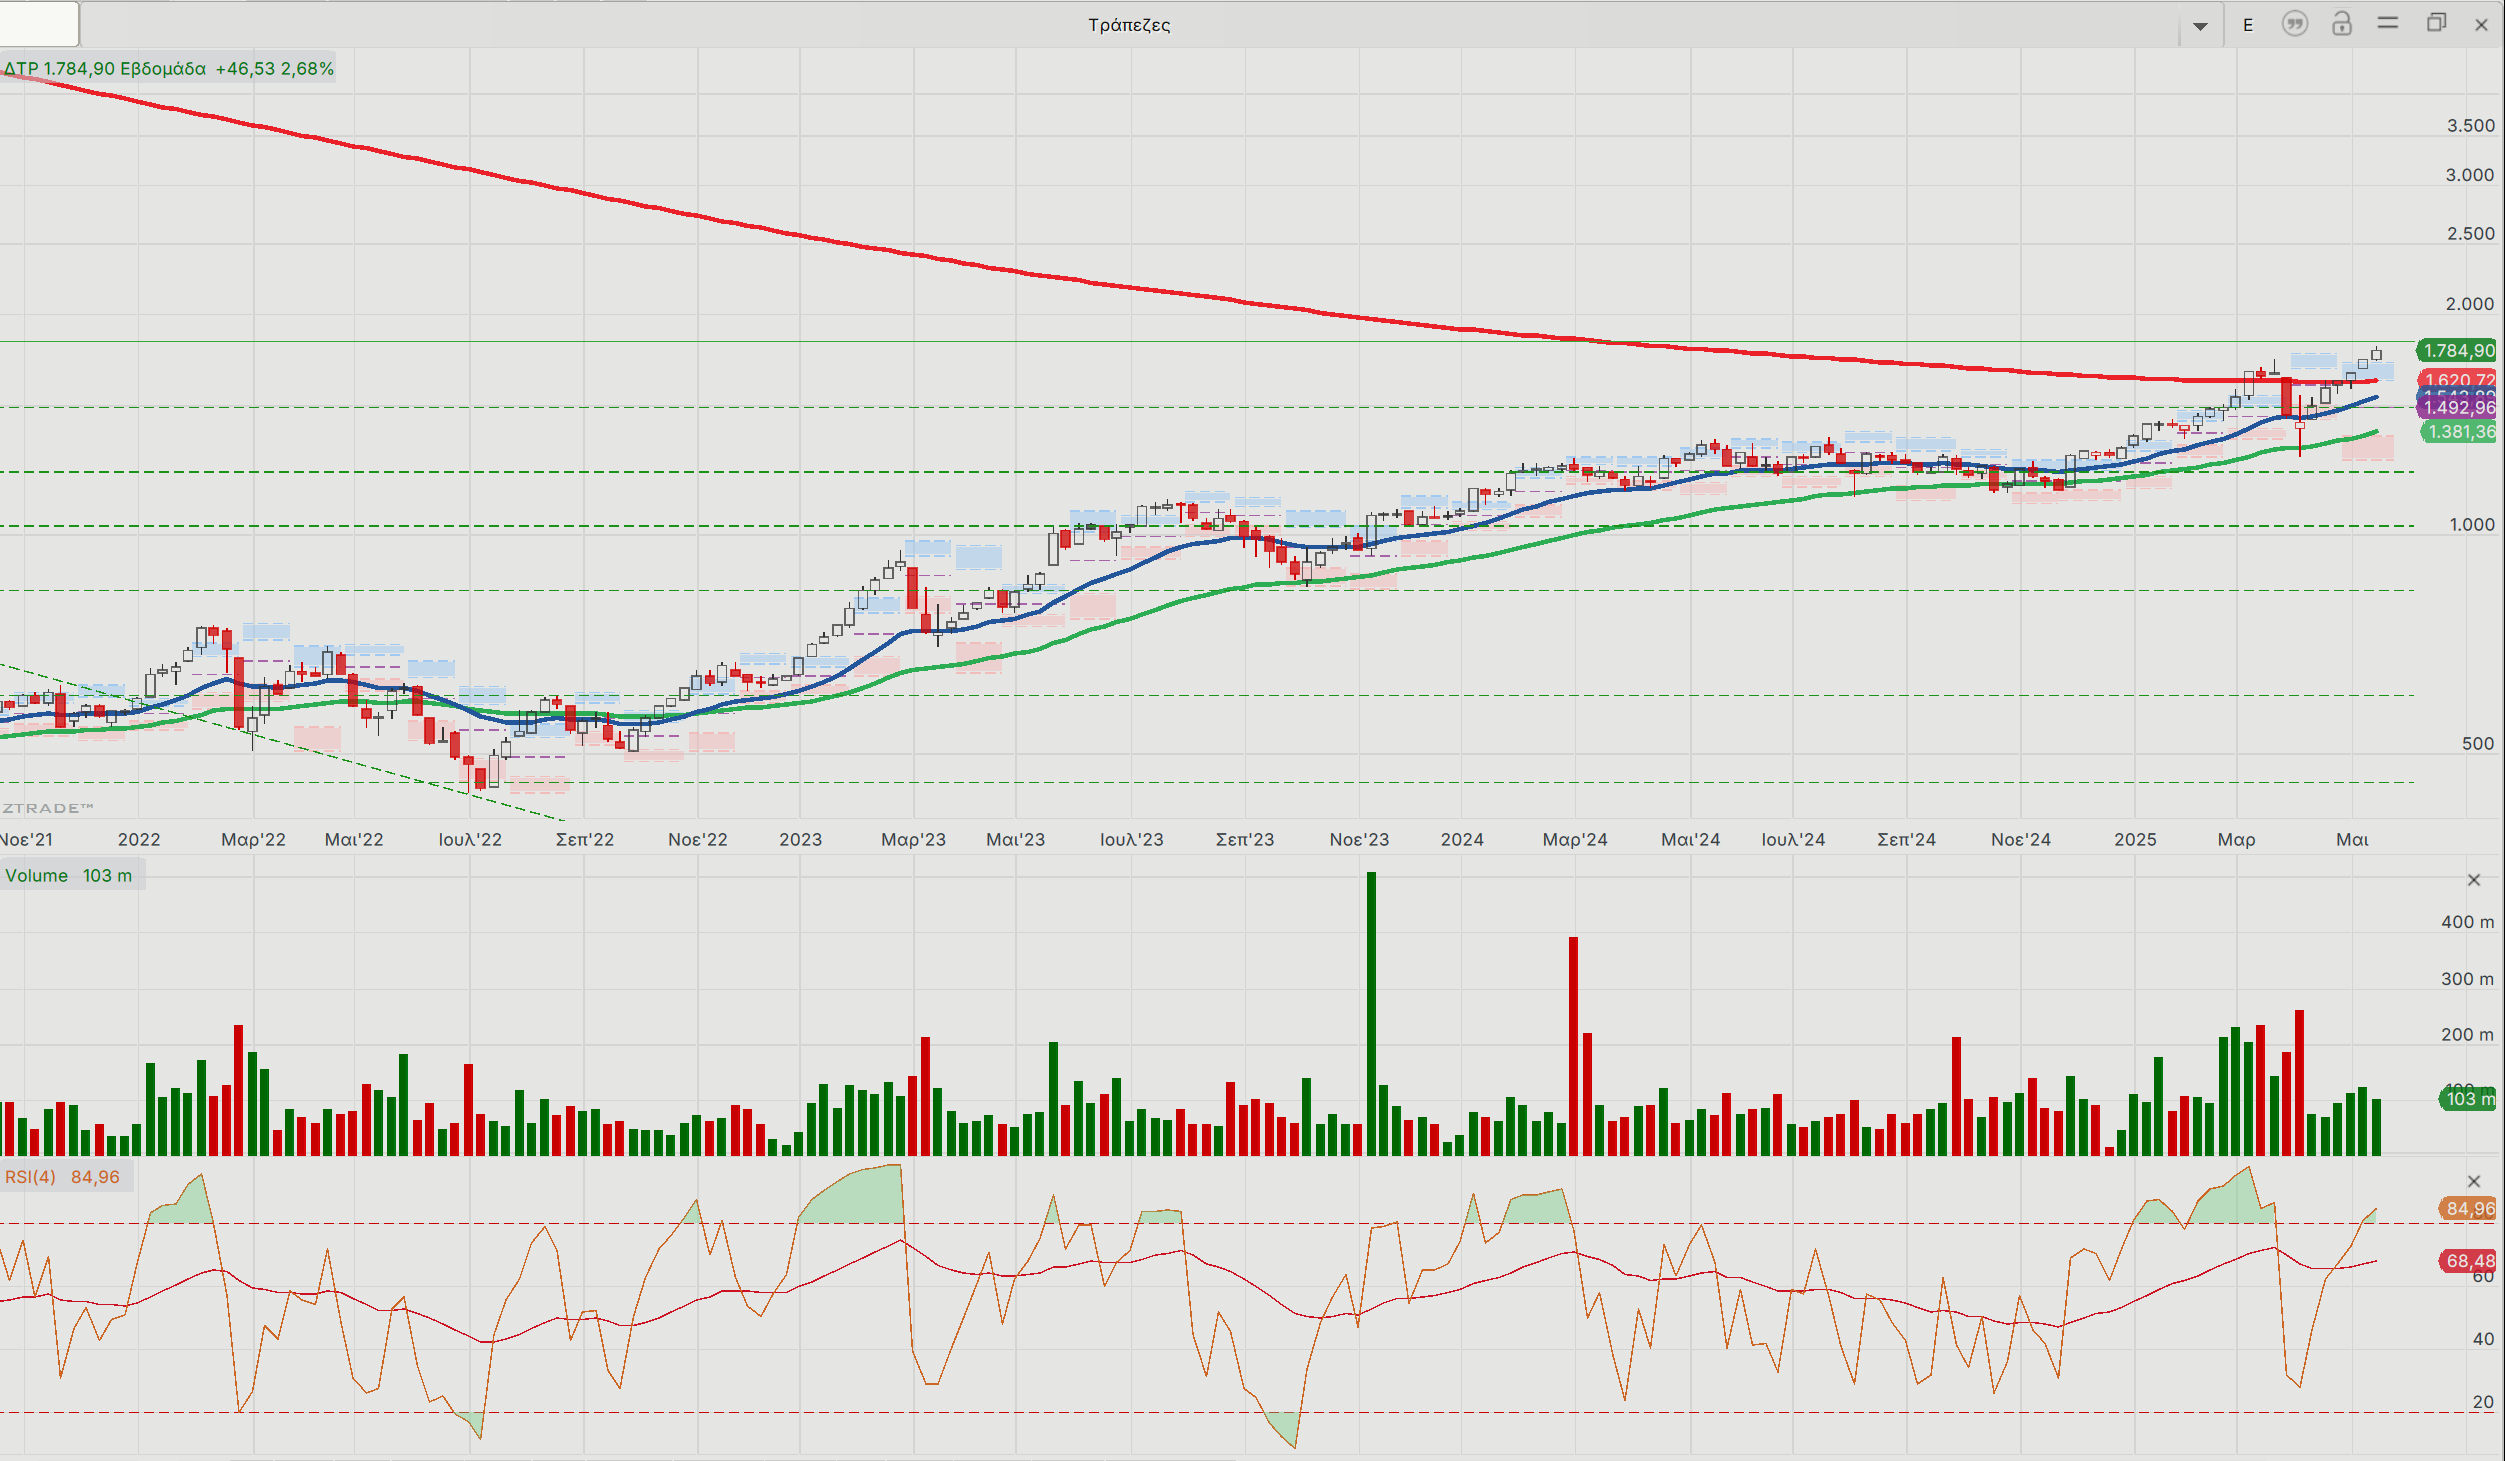Select the Τράπεζες tab title
Viewport: 2505px width, 1461px height.
1129,25
